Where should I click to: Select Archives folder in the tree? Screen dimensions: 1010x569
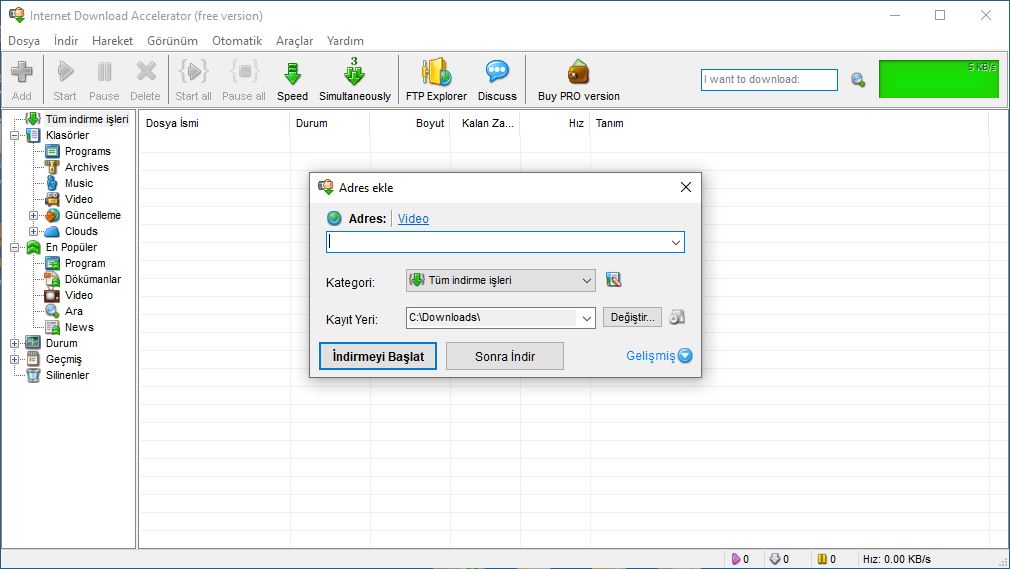86,167
